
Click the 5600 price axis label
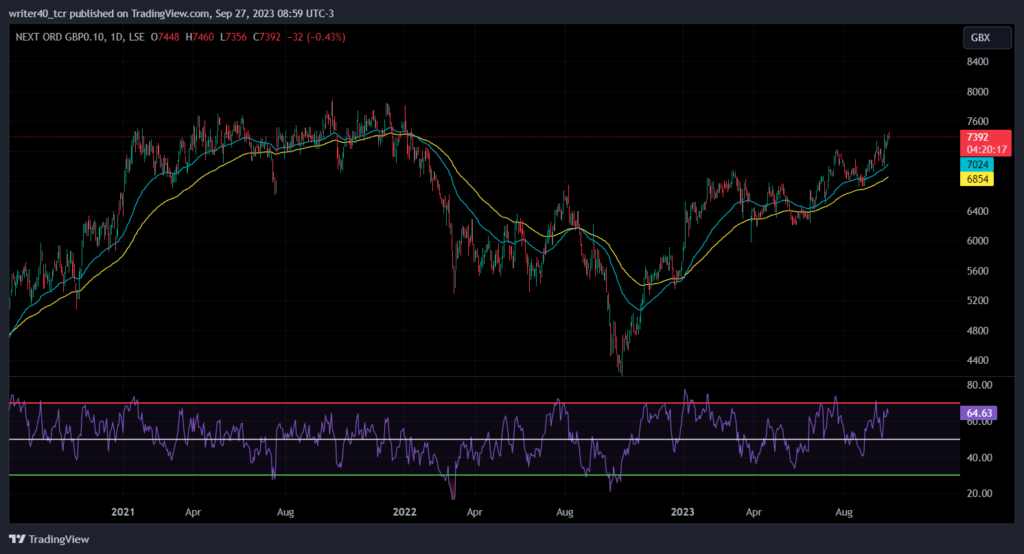point(978,271)
